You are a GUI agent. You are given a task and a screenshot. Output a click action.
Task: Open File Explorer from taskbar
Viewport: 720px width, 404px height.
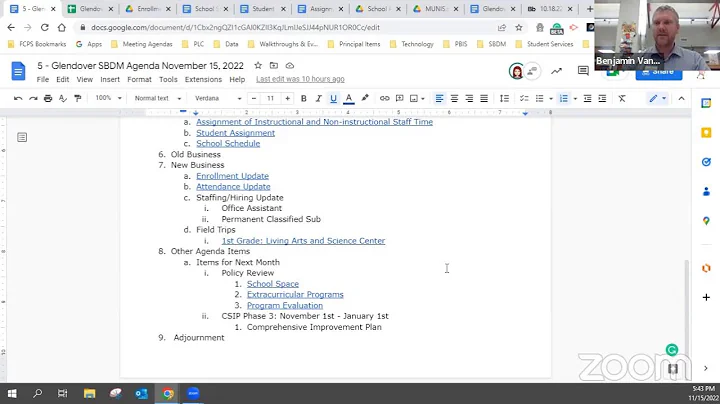89,393
